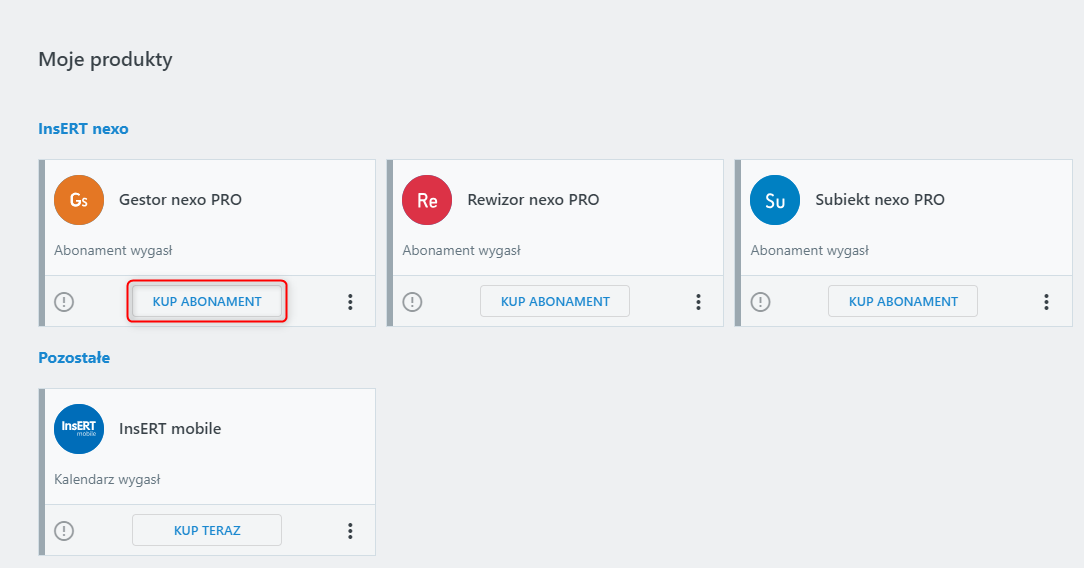Viewport: 1084px width, 568px height.
Task: Select the InsERT mobile product title
Action: click(x=170, y=429)
